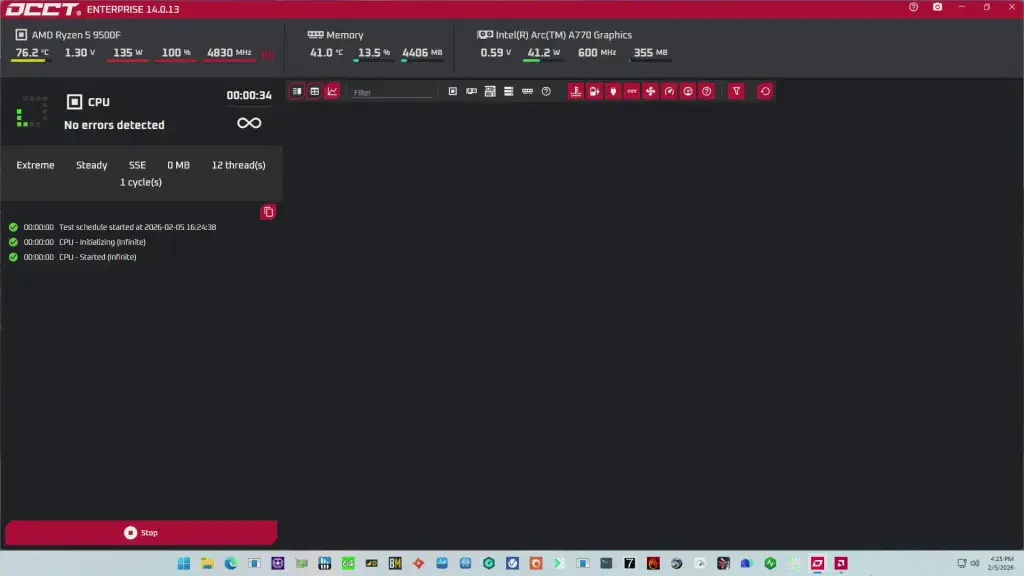The image size is (1024, 576).
Task: Select the voltage sensors filter icon
Action: tap(593, 91)
